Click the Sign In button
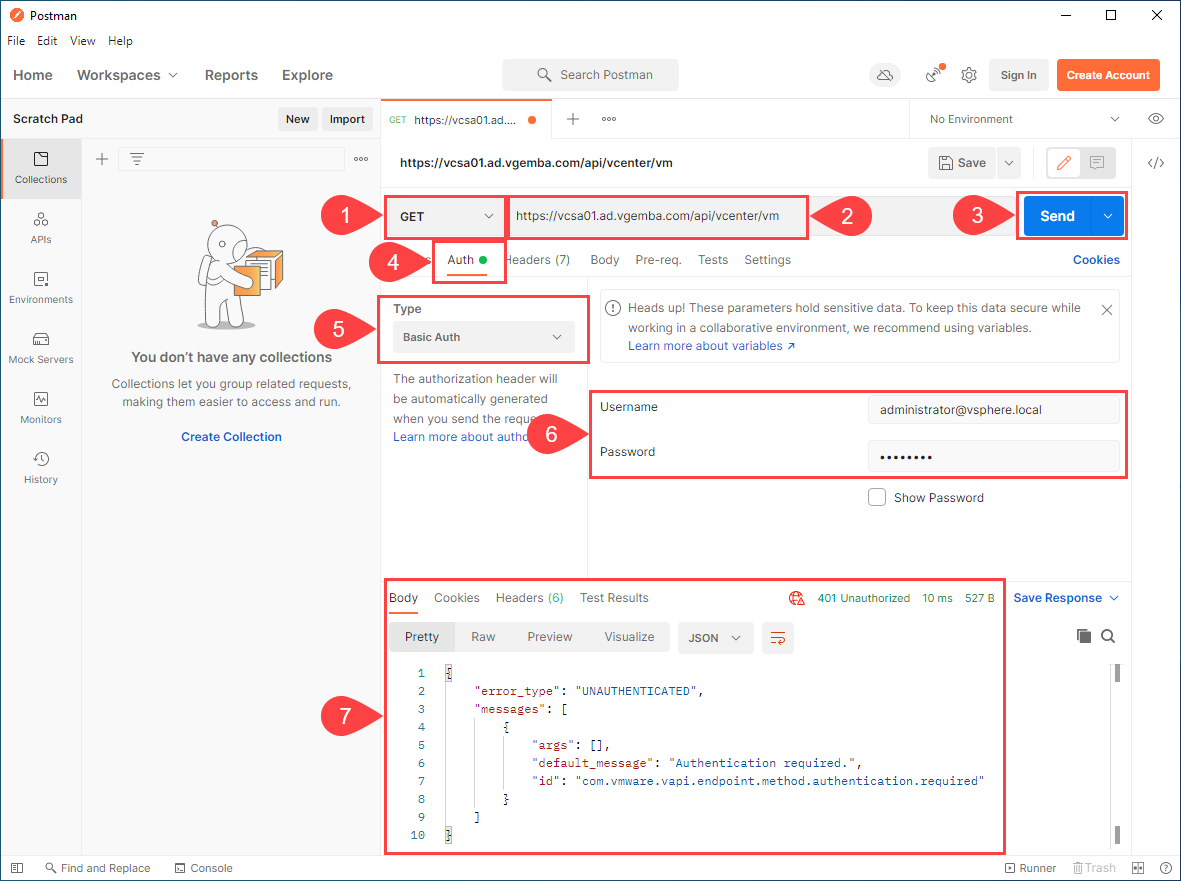 1018,75
